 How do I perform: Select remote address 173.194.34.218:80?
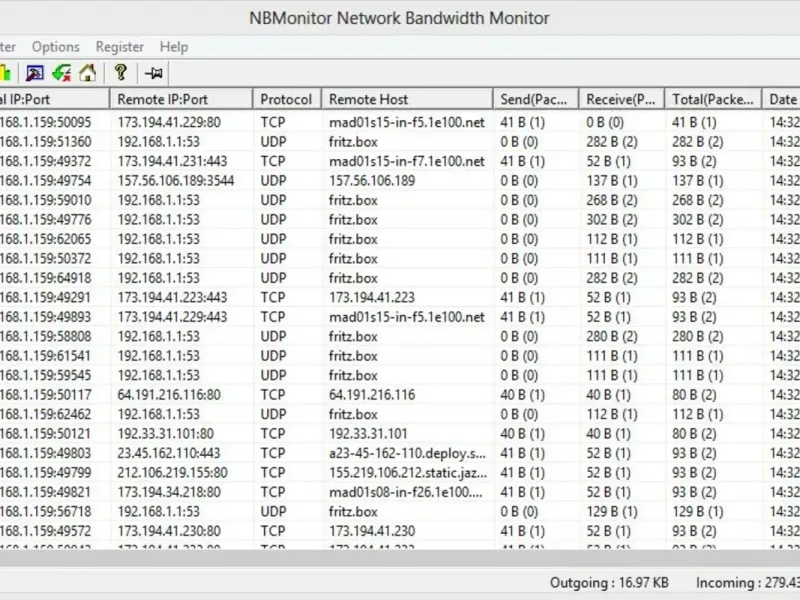coord(169,492)
